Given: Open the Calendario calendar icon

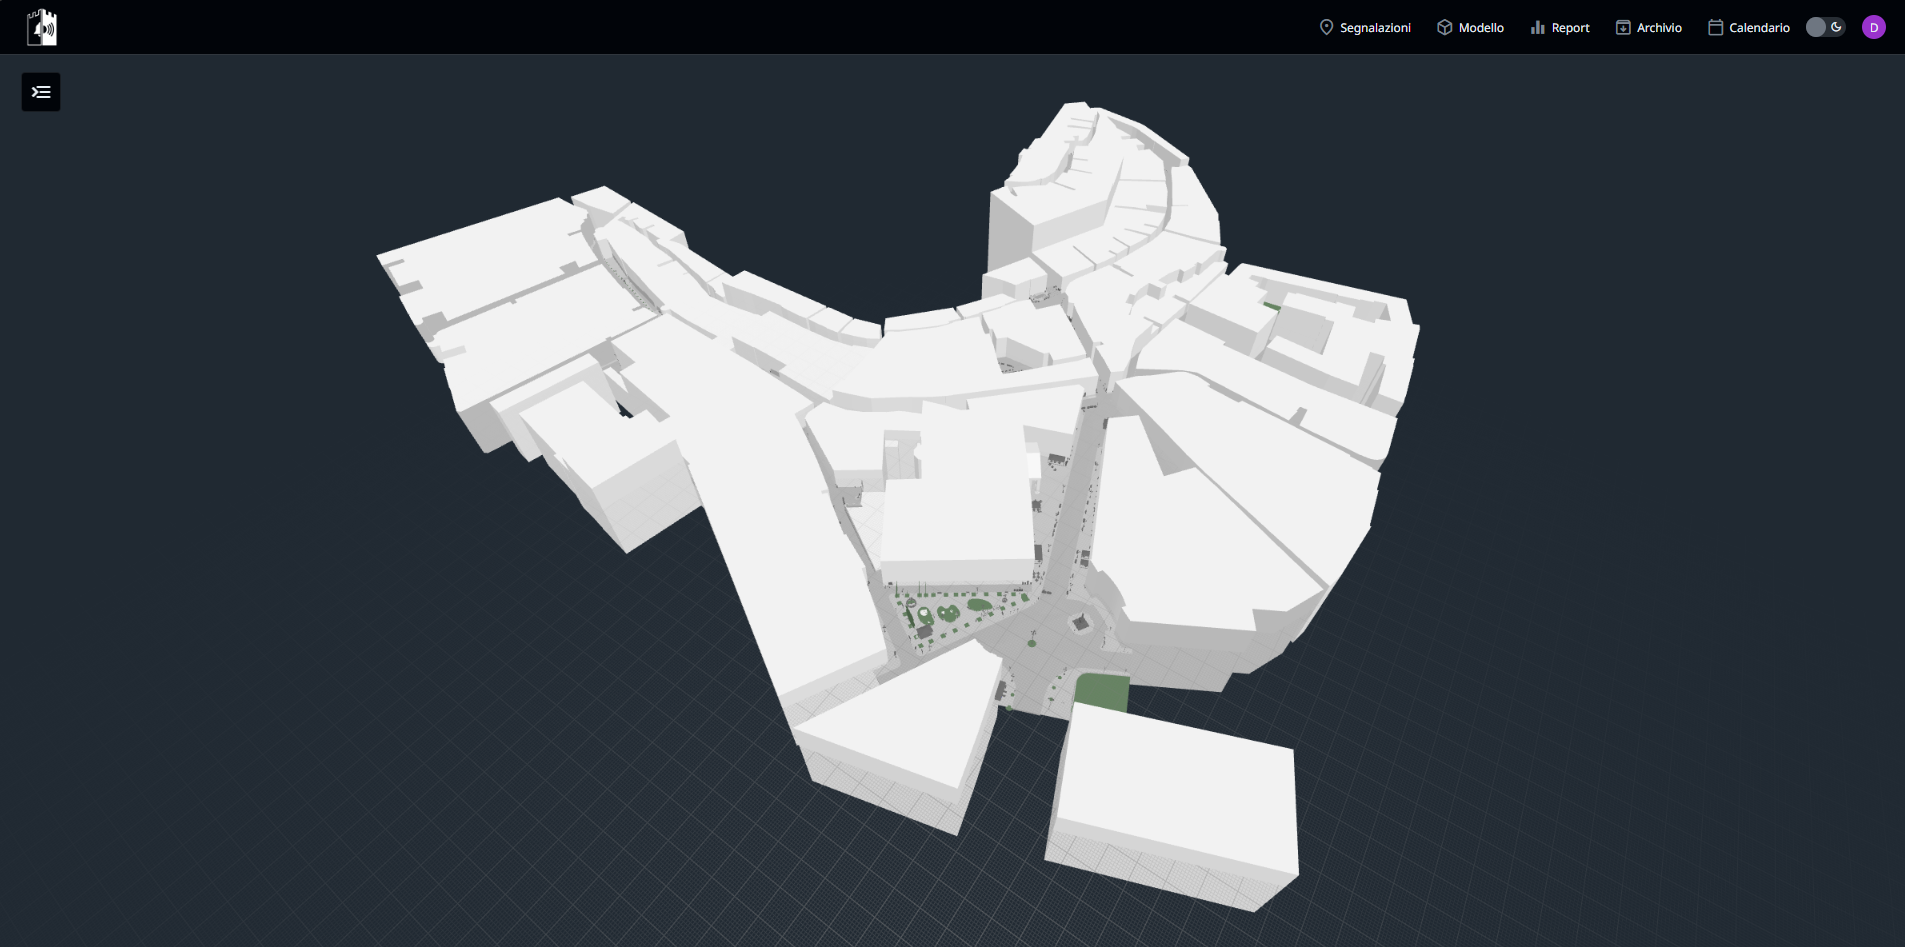Looking at the screenshot, I should tap(1716, 27).
